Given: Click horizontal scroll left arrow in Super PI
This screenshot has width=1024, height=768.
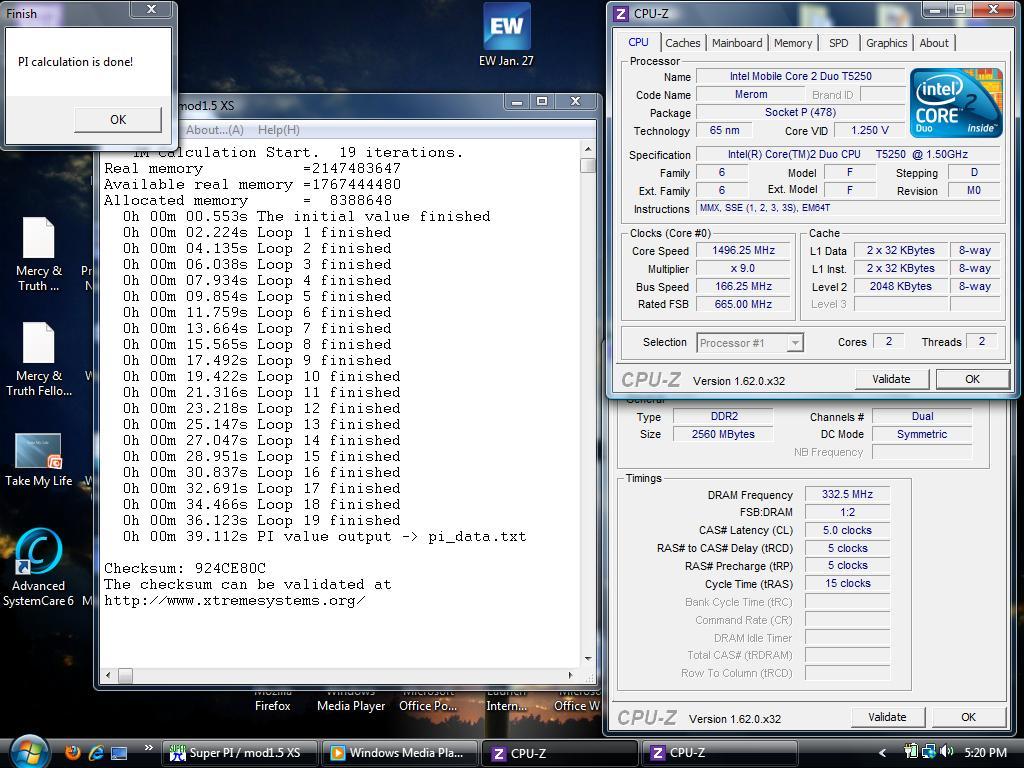Looking at the screenshot, I should (108, 675).
